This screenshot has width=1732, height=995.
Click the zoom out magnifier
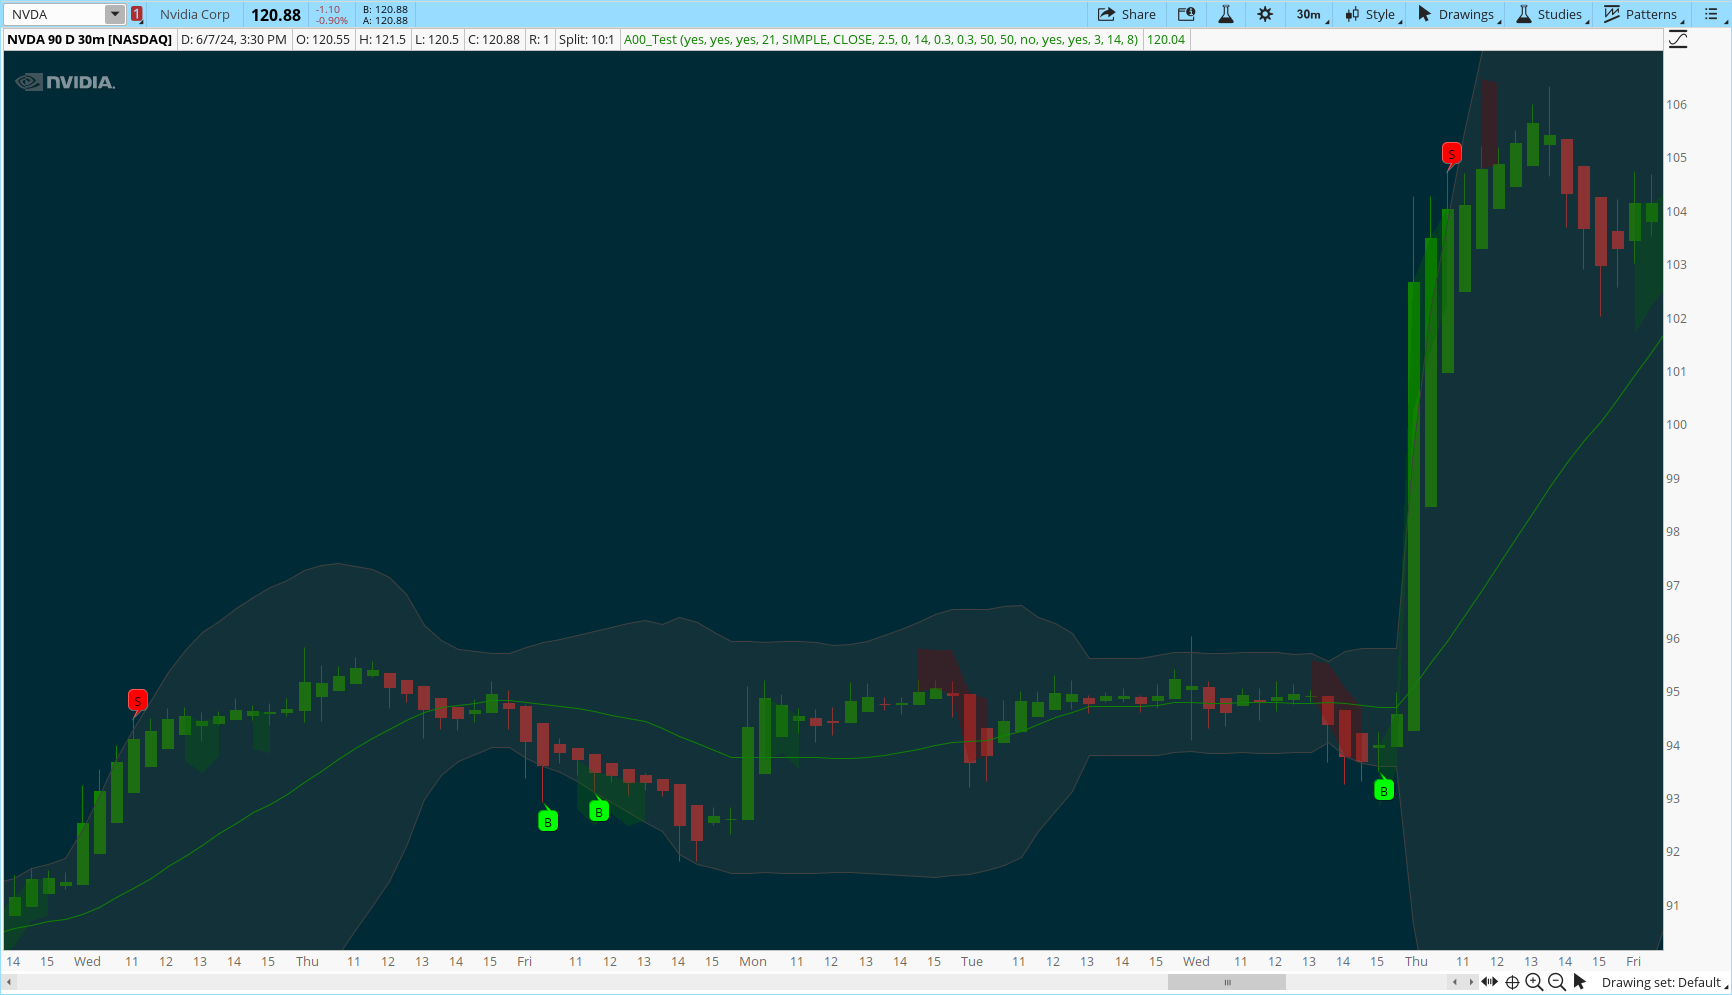point(1557,982)
